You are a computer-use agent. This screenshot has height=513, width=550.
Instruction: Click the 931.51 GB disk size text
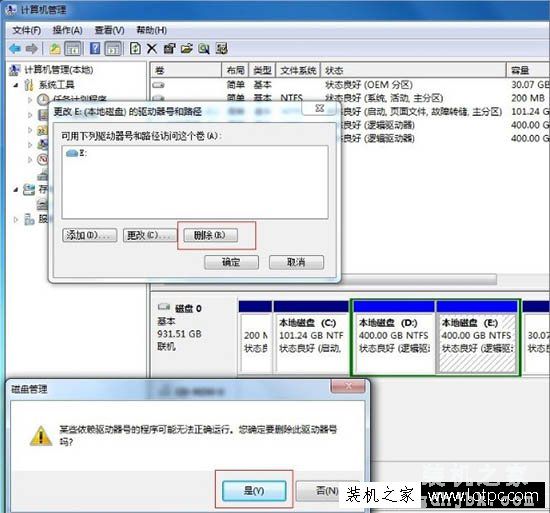point(179,334)
